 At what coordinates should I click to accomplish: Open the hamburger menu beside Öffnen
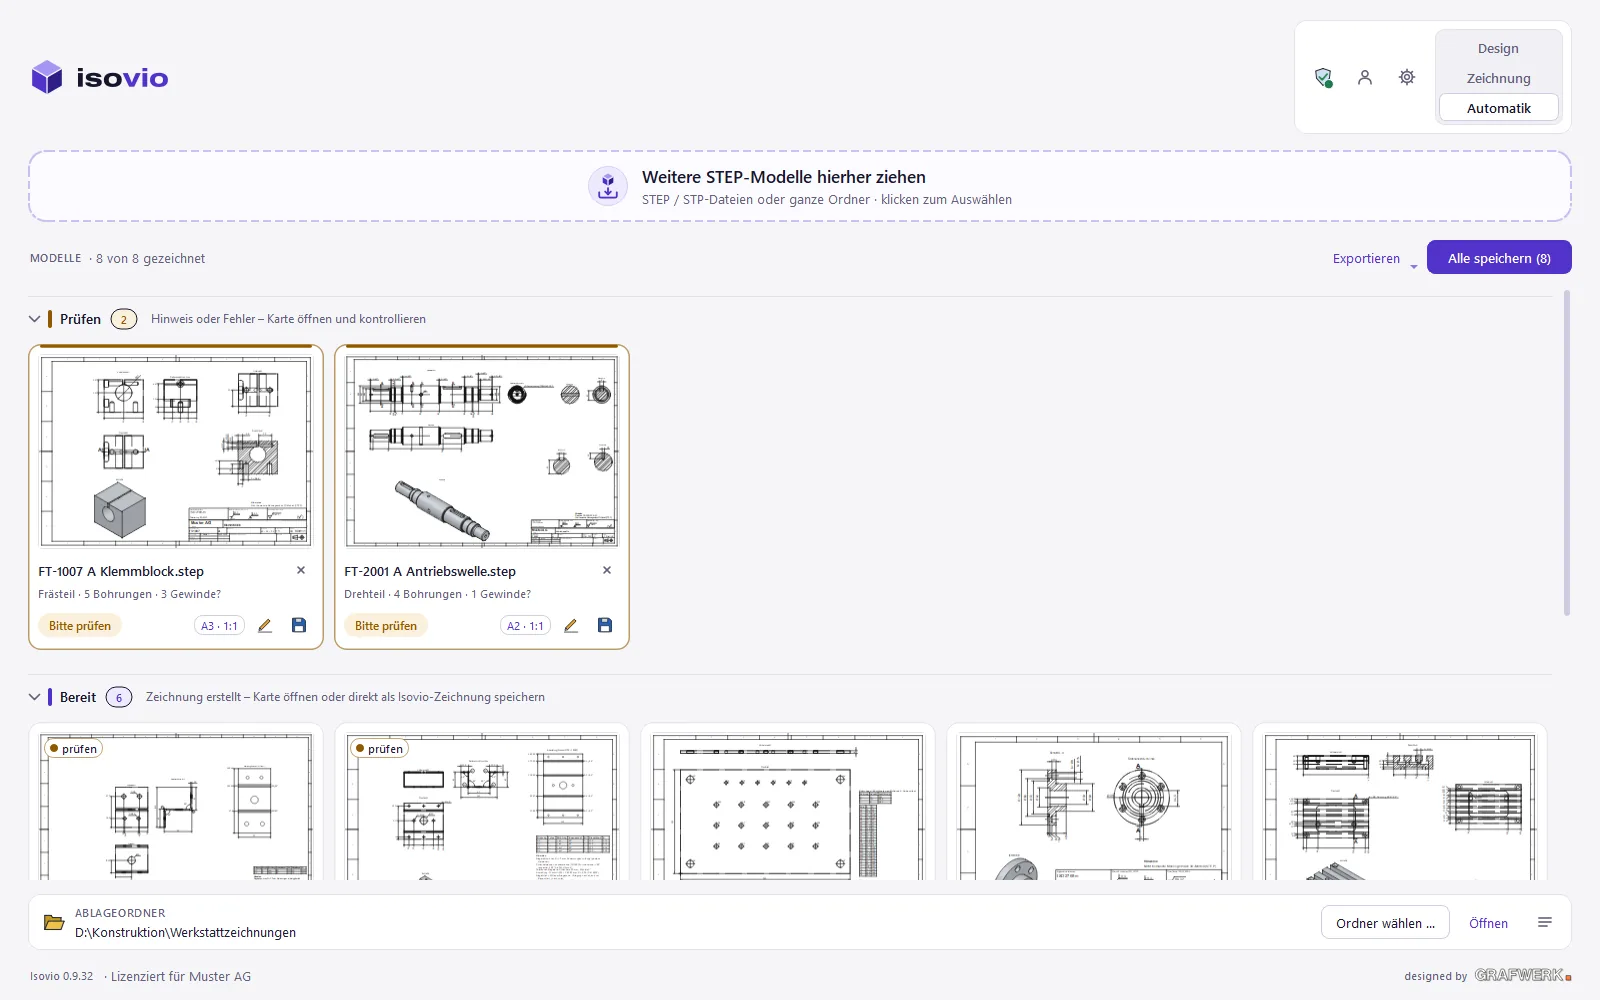pyautogui.click(x=1545, y=922)
